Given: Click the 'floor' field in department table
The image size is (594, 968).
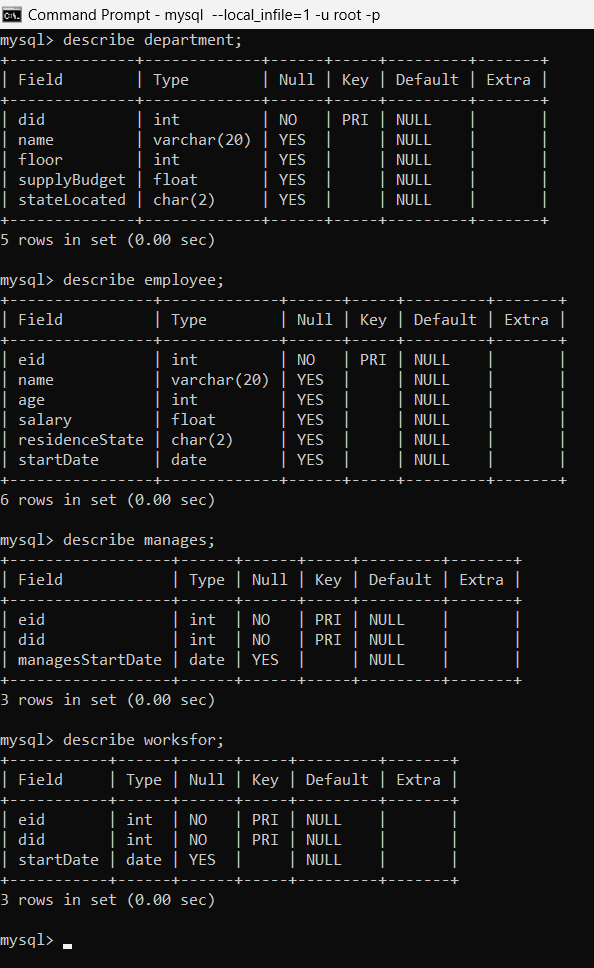Looking at the screenshot, I should [40, 159].
